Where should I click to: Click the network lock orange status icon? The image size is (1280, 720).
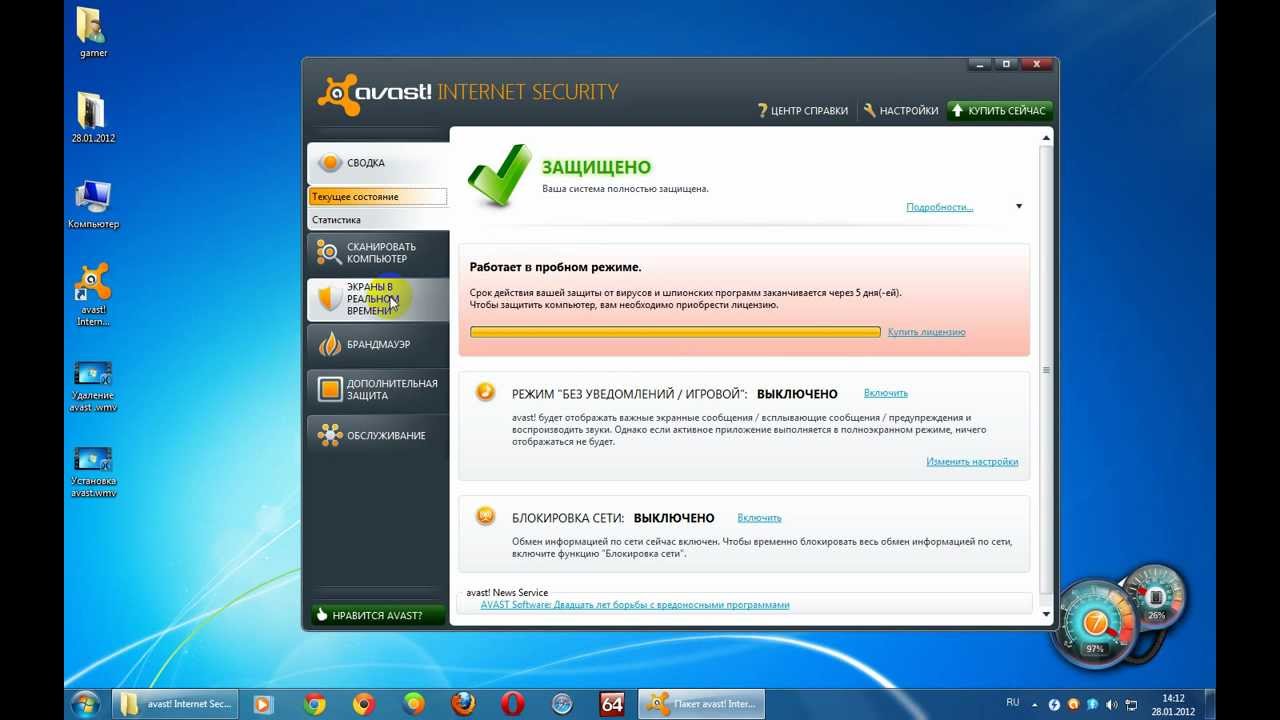485,516
